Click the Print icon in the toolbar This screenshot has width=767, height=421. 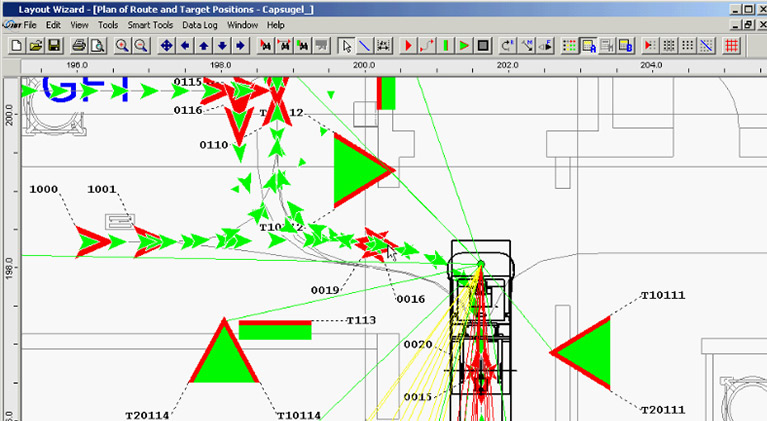[79, 45]
